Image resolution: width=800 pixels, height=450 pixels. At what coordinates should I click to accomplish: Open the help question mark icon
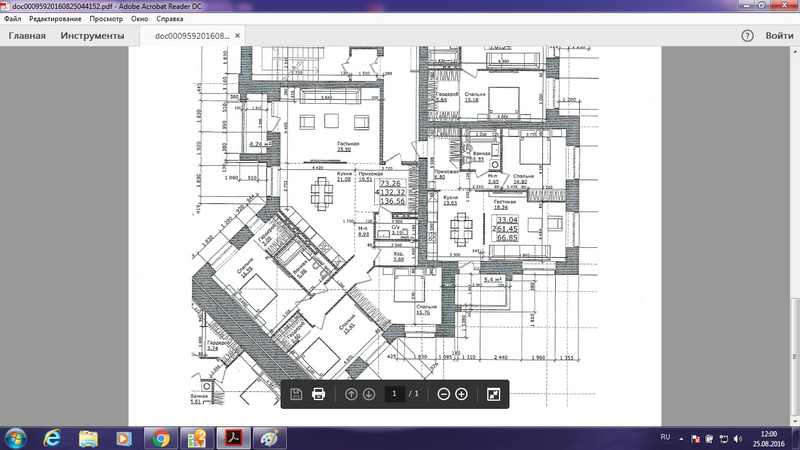tap(747, 36)
